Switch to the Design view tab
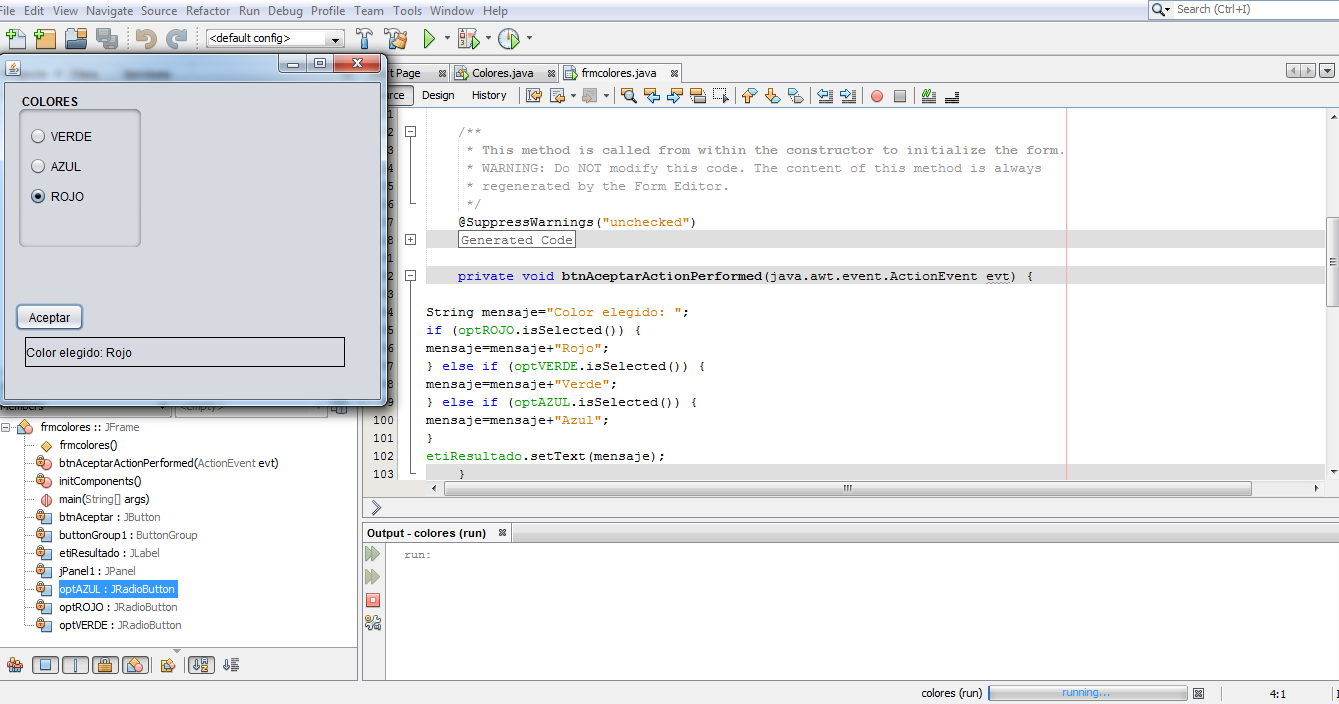 (x=438, y=95)
